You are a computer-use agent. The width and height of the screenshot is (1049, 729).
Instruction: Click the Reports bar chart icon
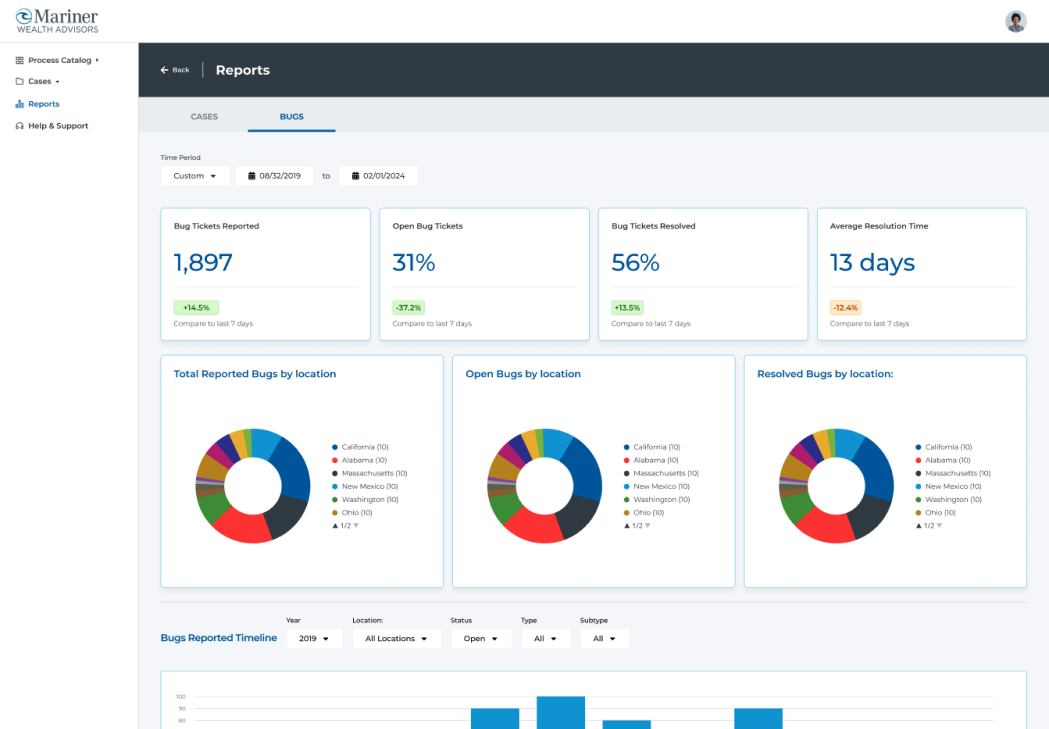[20, 104]
